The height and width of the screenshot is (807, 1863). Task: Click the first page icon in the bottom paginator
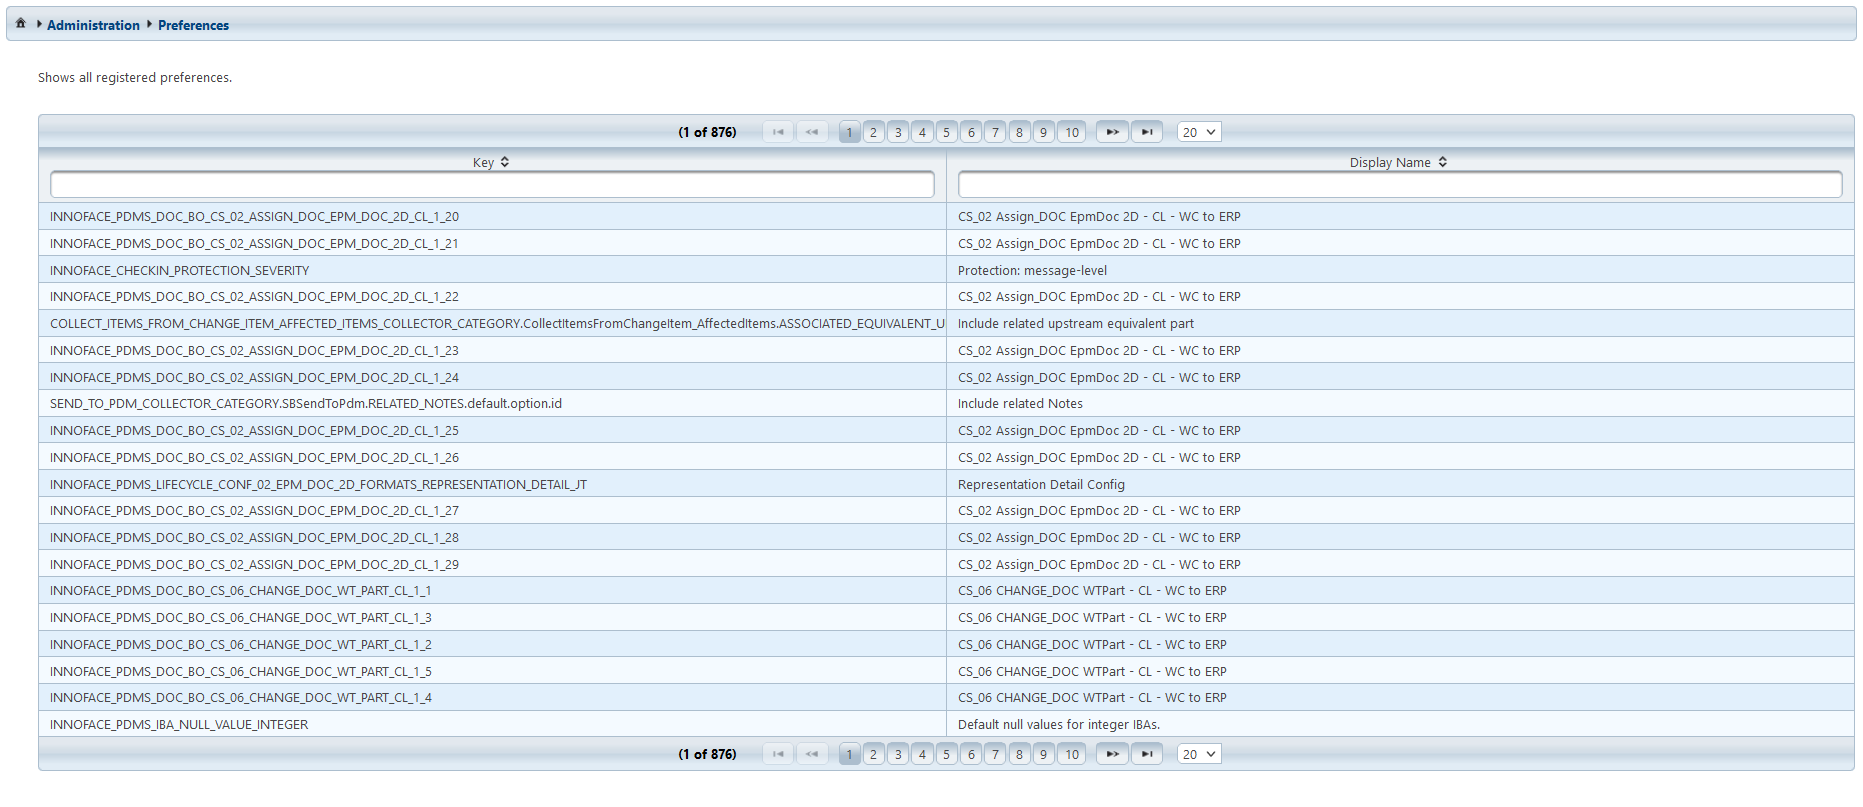point(778,754)
